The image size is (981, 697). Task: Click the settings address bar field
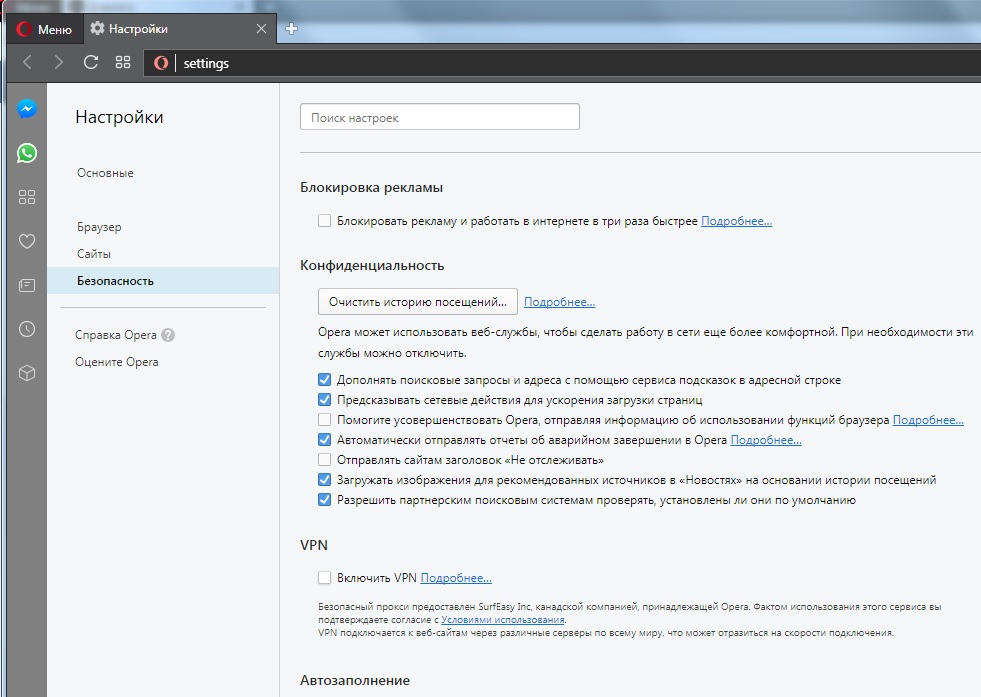click(x=563, y=63)
